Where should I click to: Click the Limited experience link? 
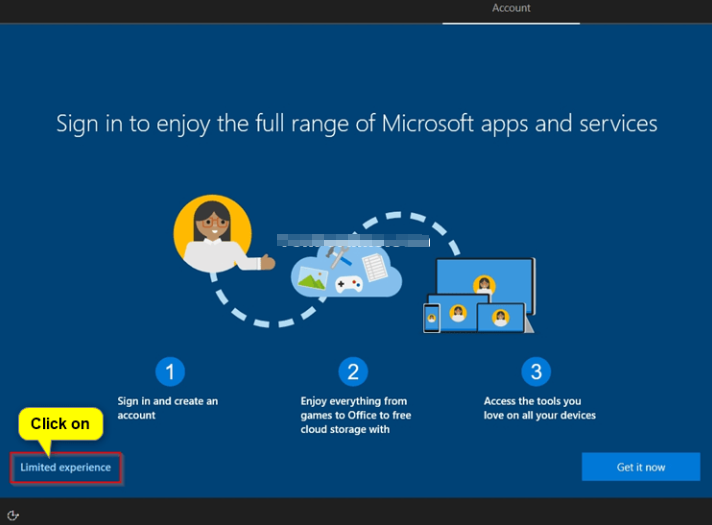coord(66,468)
